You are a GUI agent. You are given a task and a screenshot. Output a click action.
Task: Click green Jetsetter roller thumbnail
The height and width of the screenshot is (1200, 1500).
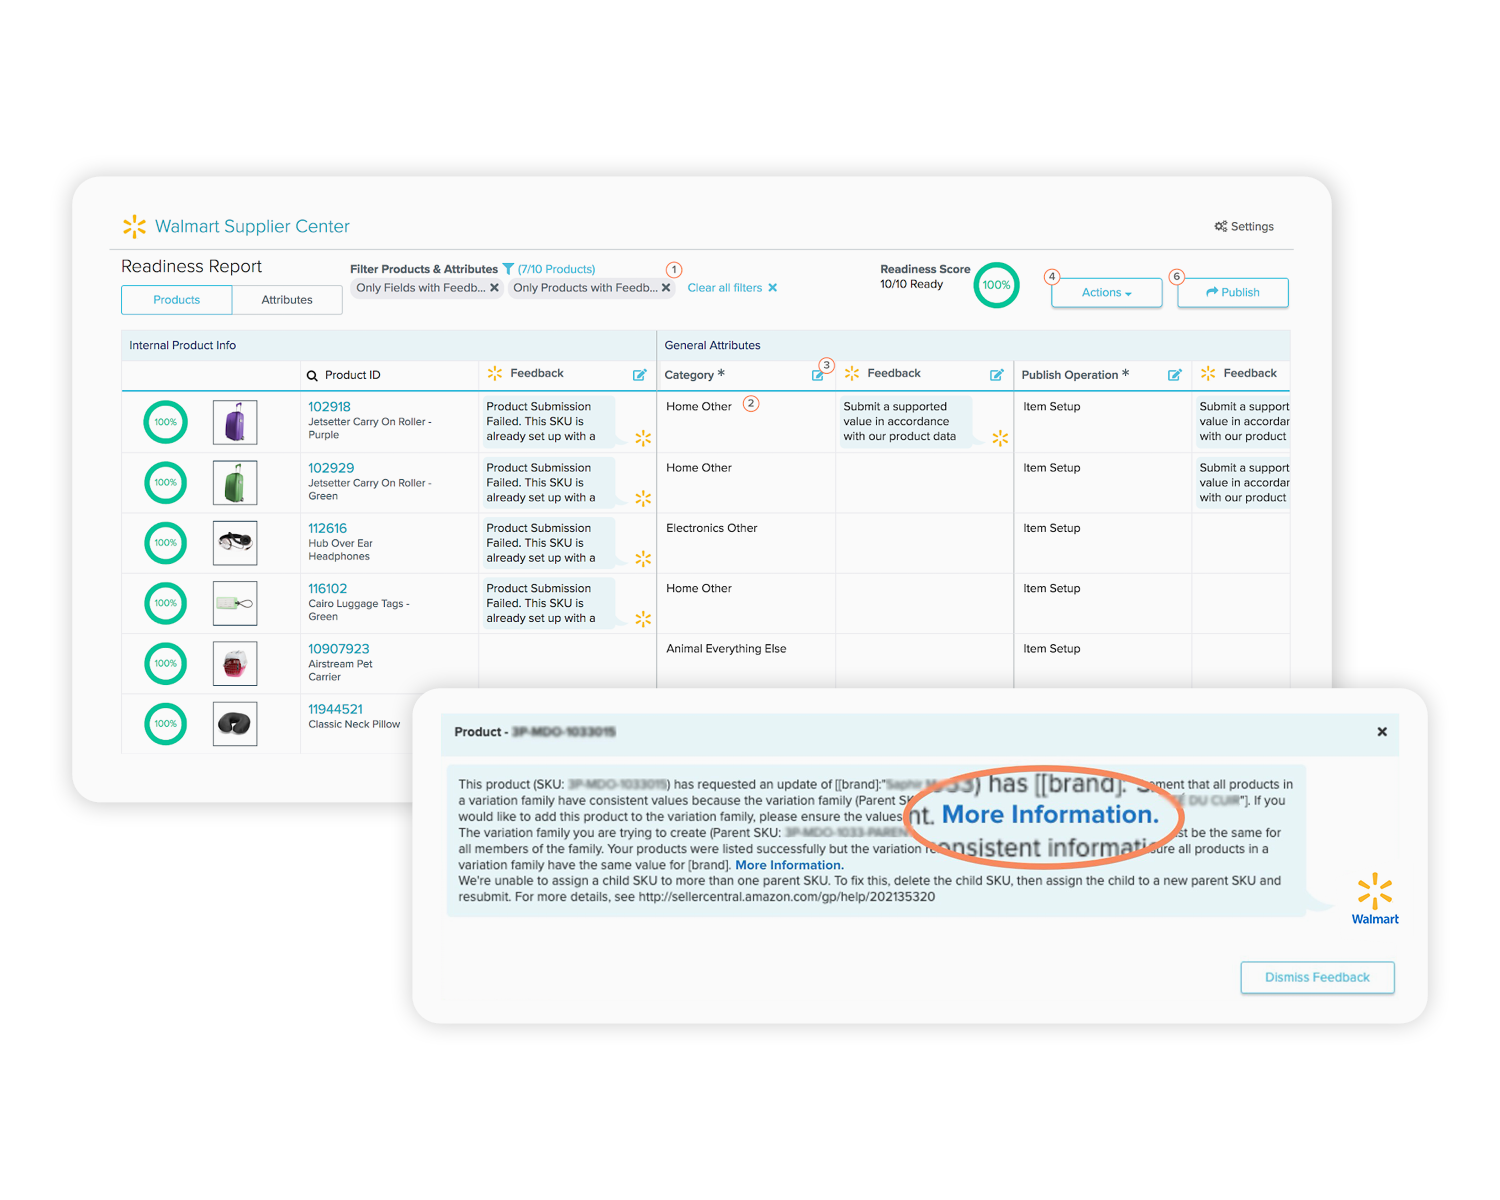pos(235,483)
